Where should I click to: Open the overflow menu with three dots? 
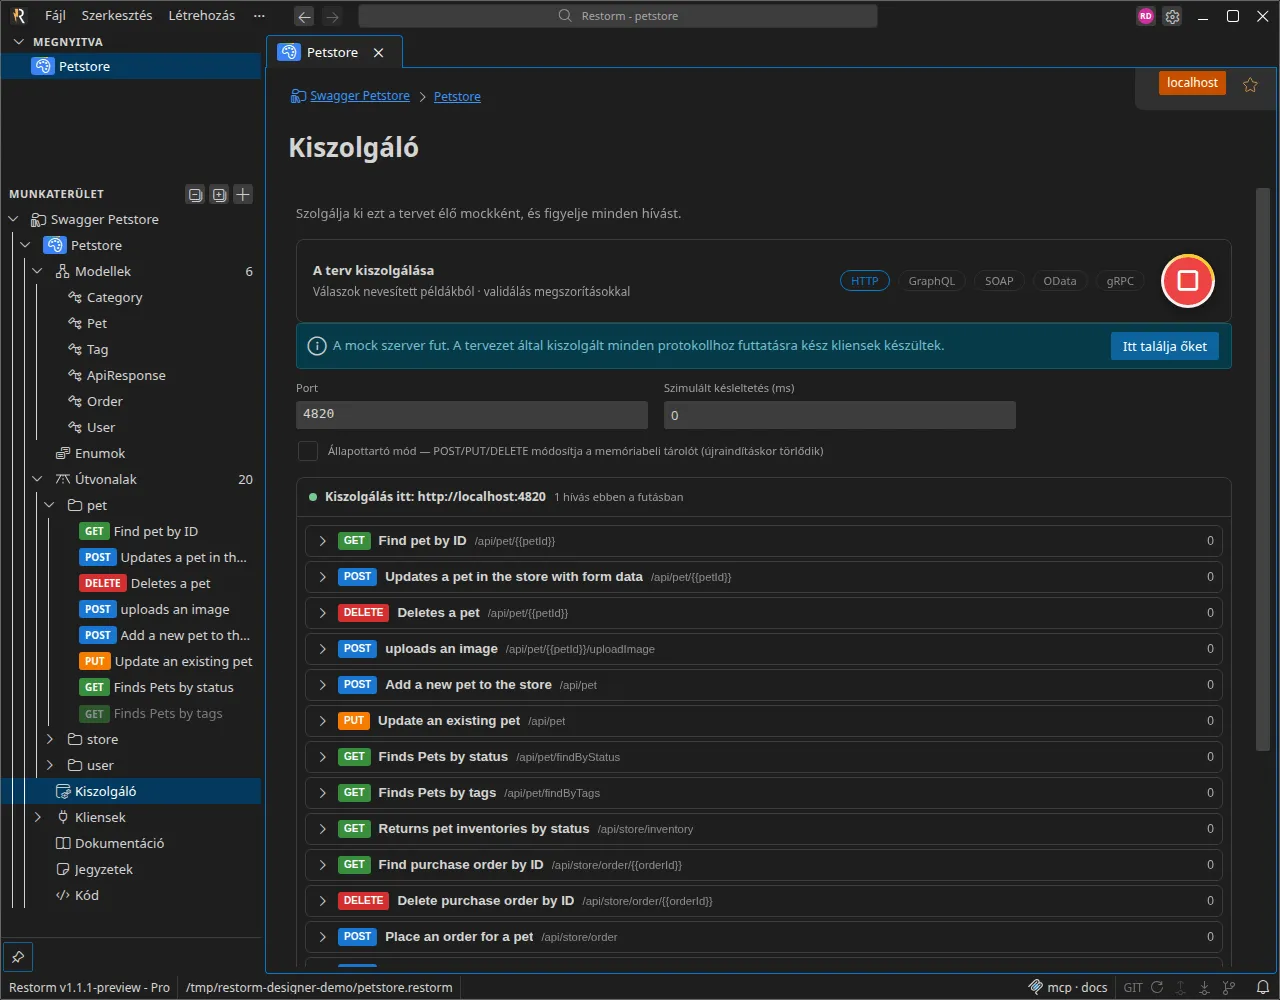[260, 16]
